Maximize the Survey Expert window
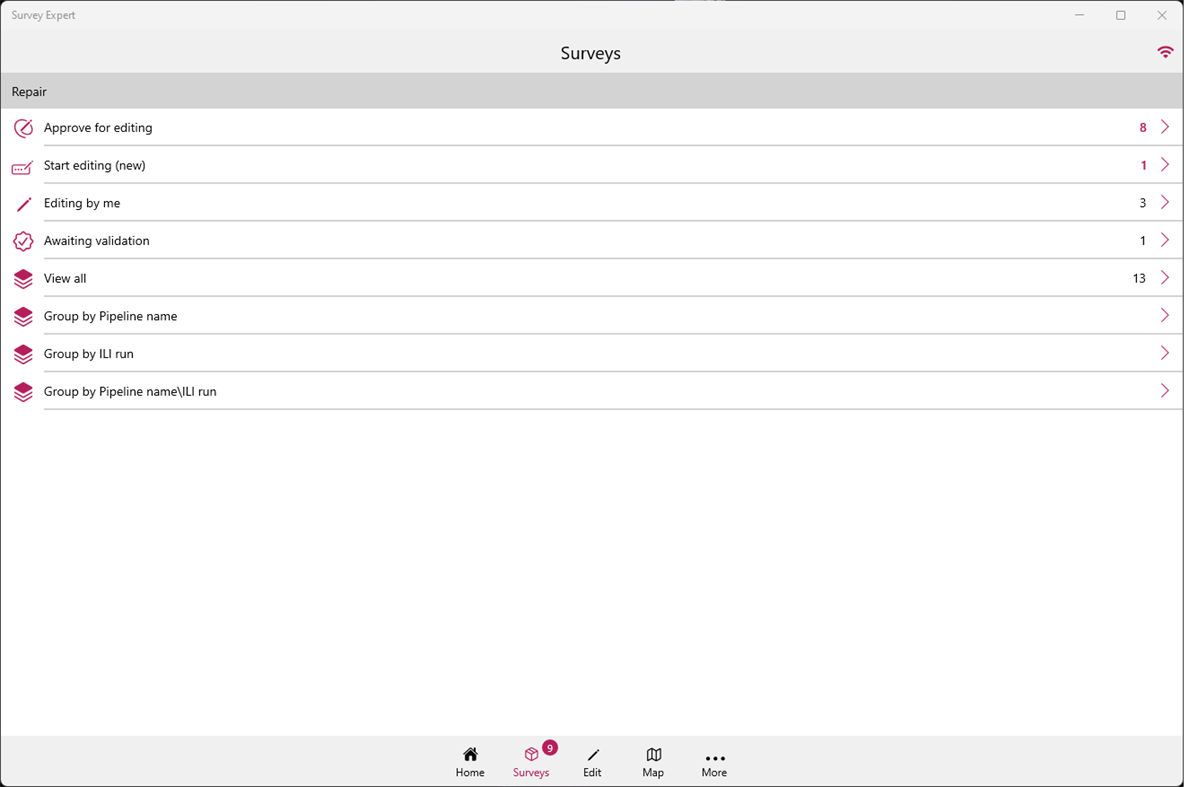Screen dimensions: 1184x787 tap(1121, 15)
